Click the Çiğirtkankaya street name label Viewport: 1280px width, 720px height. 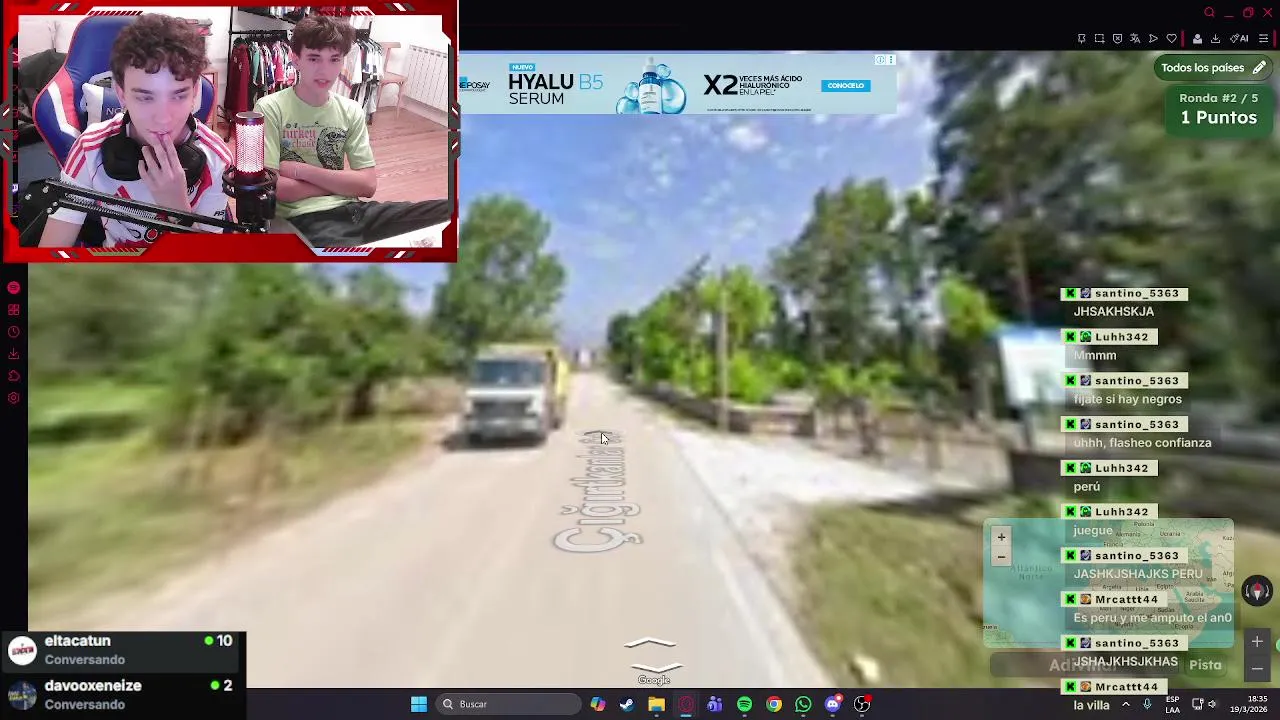point(600,490)
